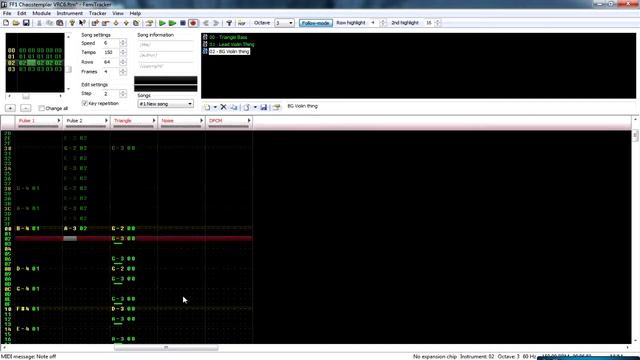This screenshot has width=640, height=360.
Task: Toggle the Key repetition checkbox
Action: tap(85, 104)
